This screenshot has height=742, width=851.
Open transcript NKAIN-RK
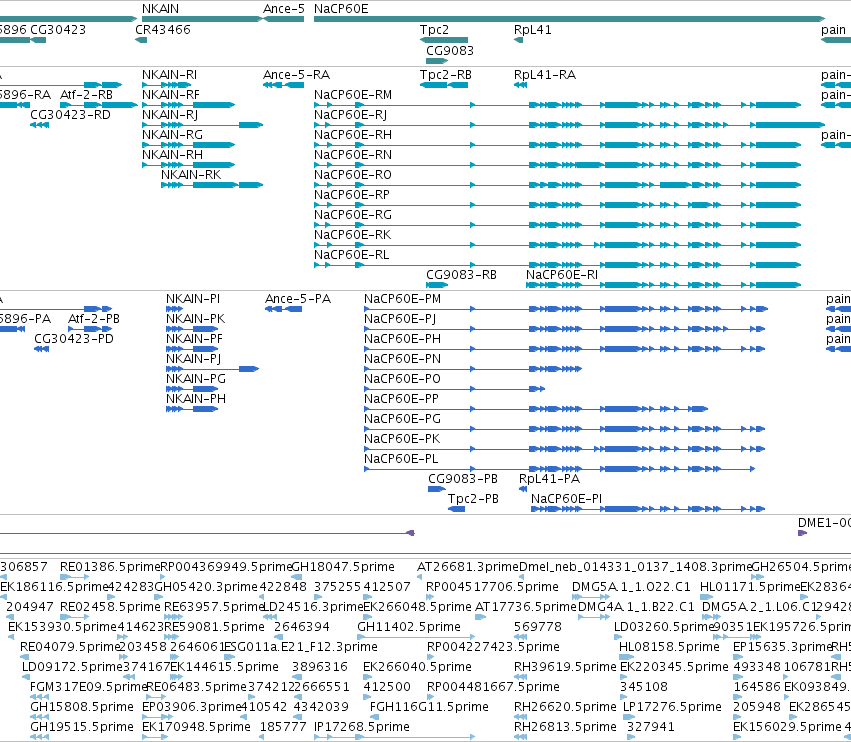point(191,175)
